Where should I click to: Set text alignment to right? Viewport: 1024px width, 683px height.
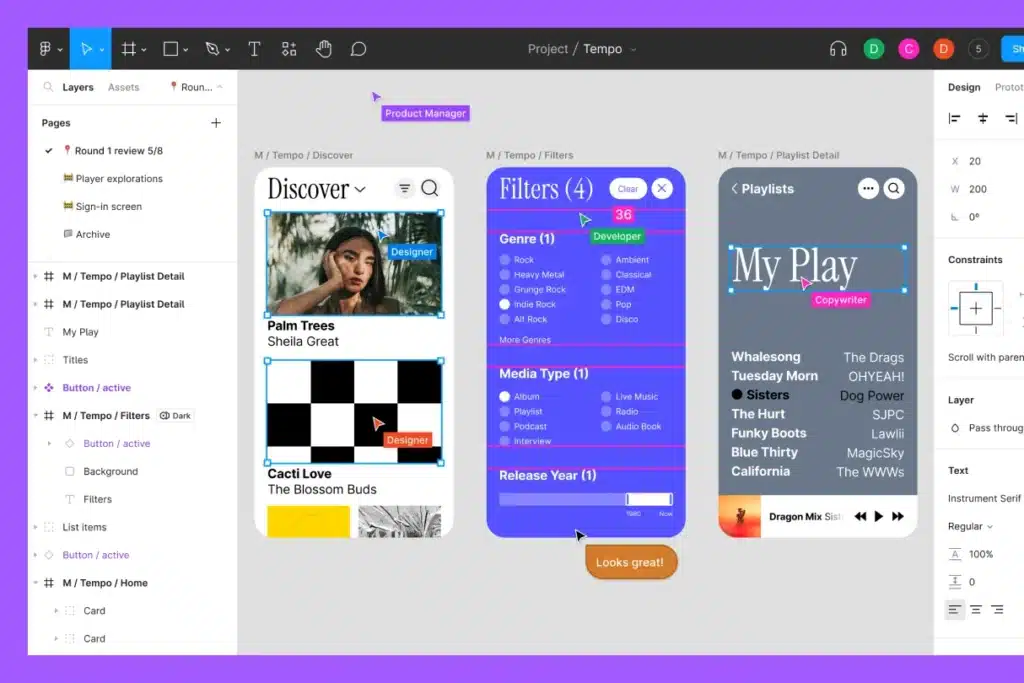coord(997,609)
